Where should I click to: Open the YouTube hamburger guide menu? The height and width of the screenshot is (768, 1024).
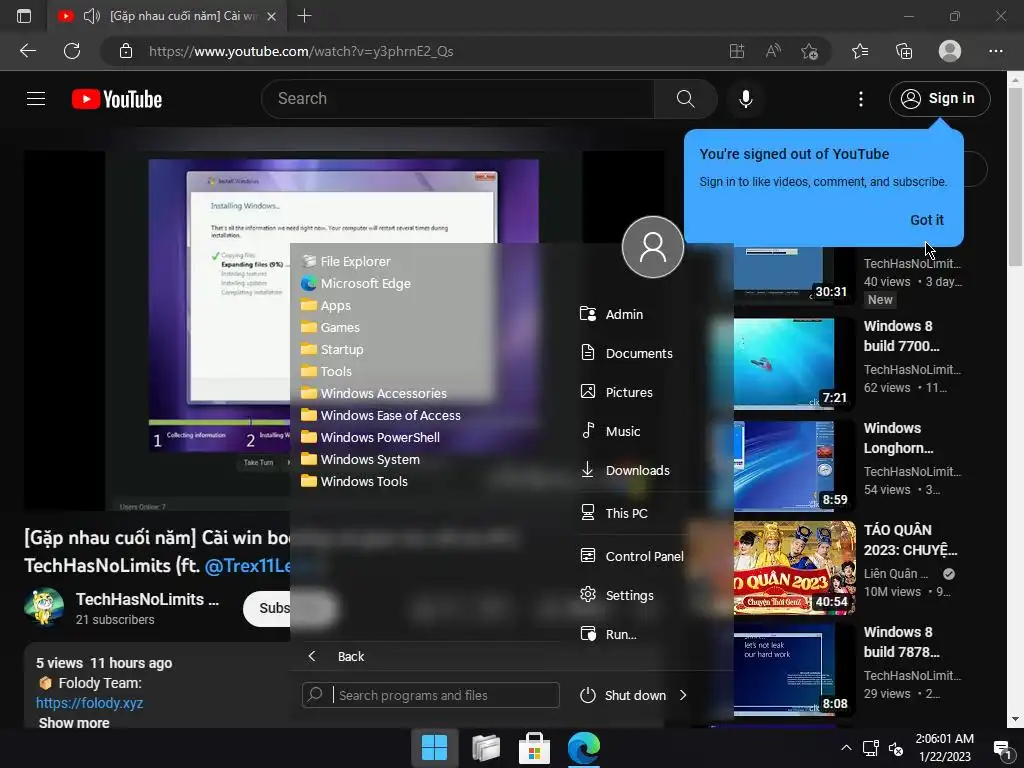coord(36,99)
